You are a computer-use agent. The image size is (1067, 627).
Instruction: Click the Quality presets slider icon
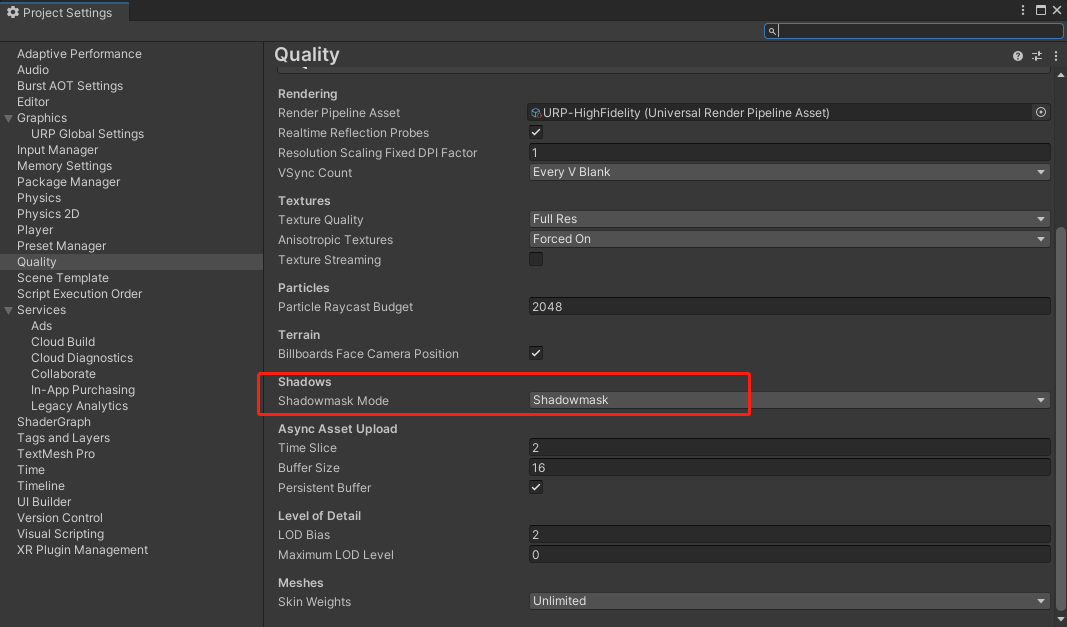click(x=1037, y=56)
